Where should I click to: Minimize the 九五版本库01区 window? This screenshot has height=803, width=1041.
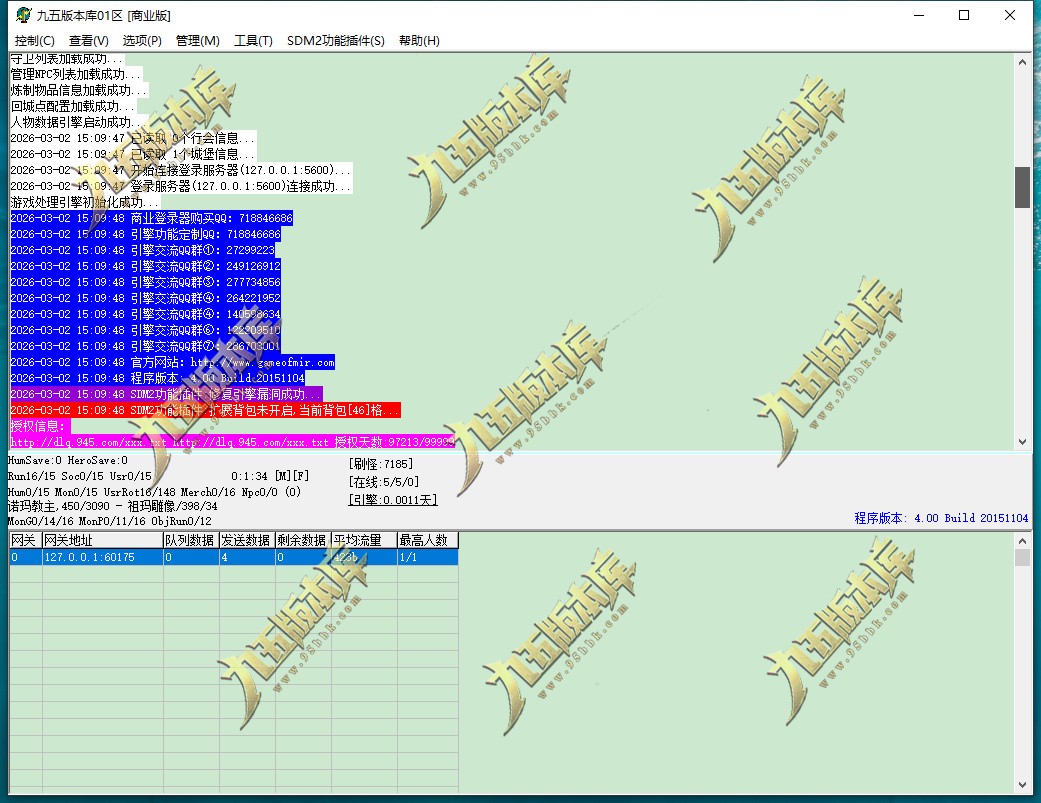[x=919, y=15]
